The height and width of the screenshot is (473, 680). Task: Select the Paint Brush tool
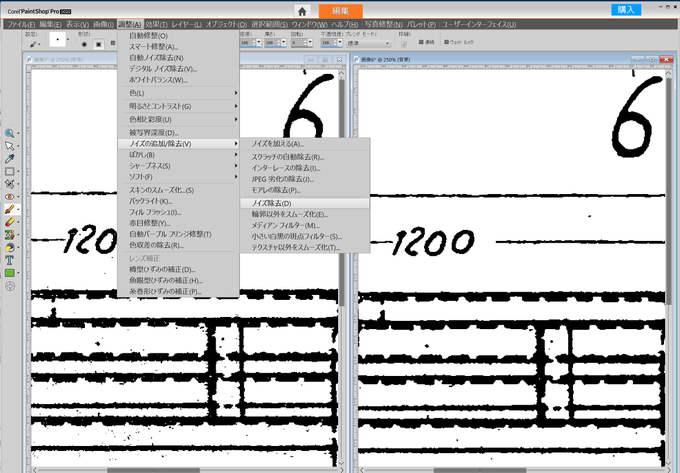9,209
